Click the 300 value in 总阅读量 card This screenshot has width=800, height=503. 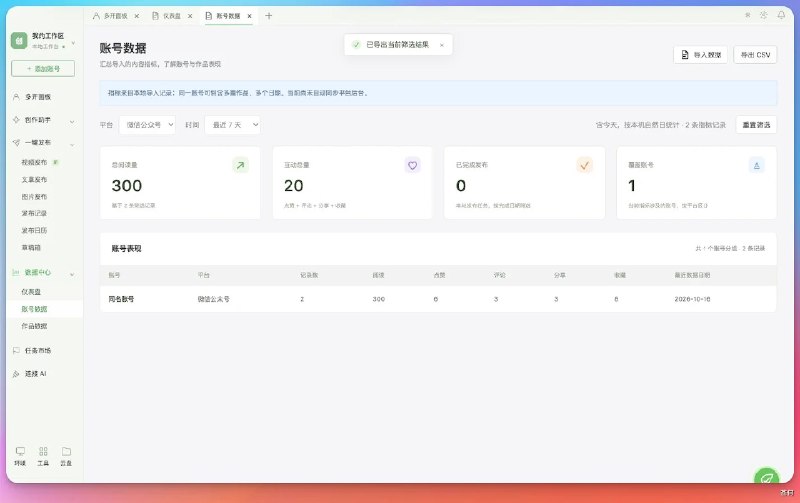pyautogui.click(x=127, y=186)
